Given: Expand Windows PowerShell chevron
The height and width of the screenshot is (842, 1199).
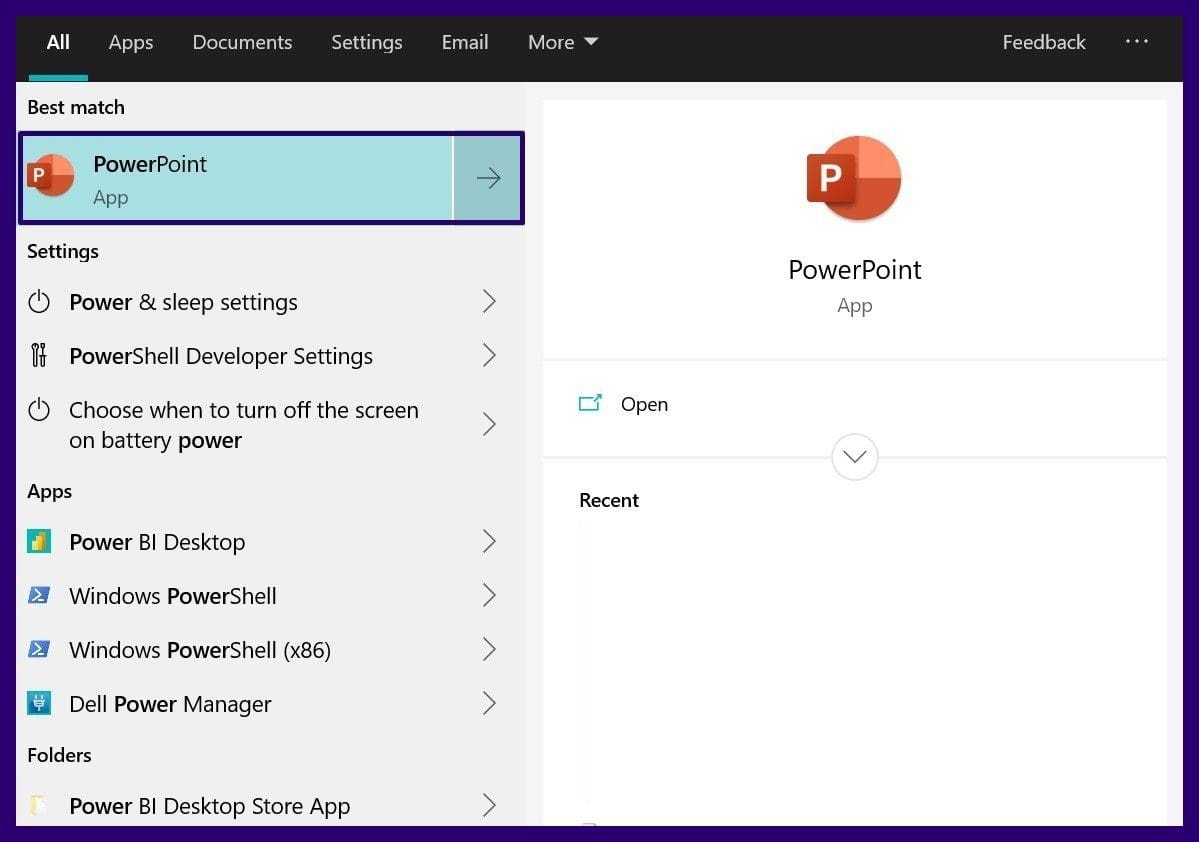Looking at the screenshot, I should (489, 595).
